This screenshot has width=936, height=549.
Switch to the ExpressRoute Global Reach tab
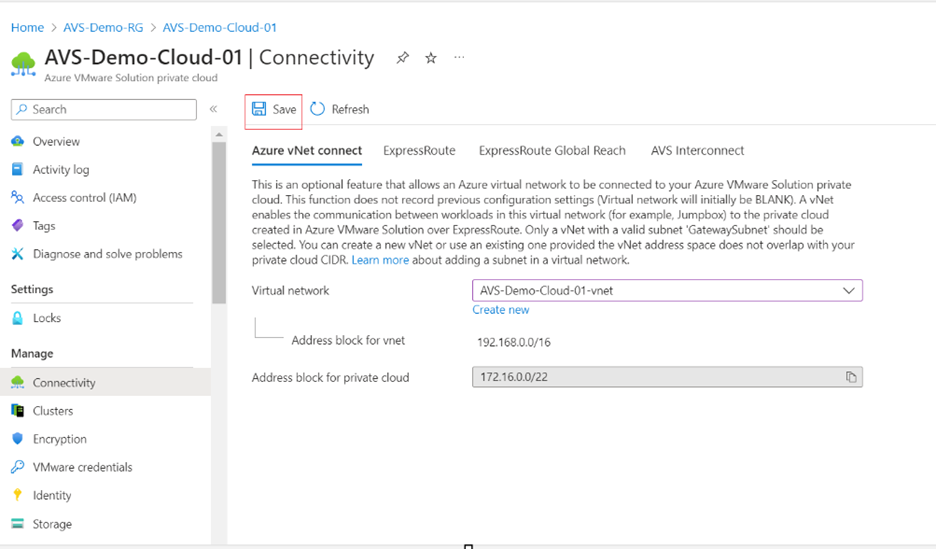(x=552, y=151)
